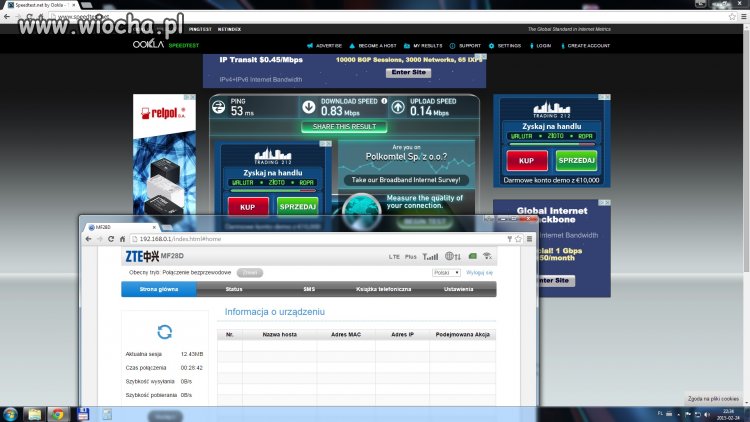This screenshot has width=750, height=422.
Task: Click red KUP button in right ad
Action: 527,161
